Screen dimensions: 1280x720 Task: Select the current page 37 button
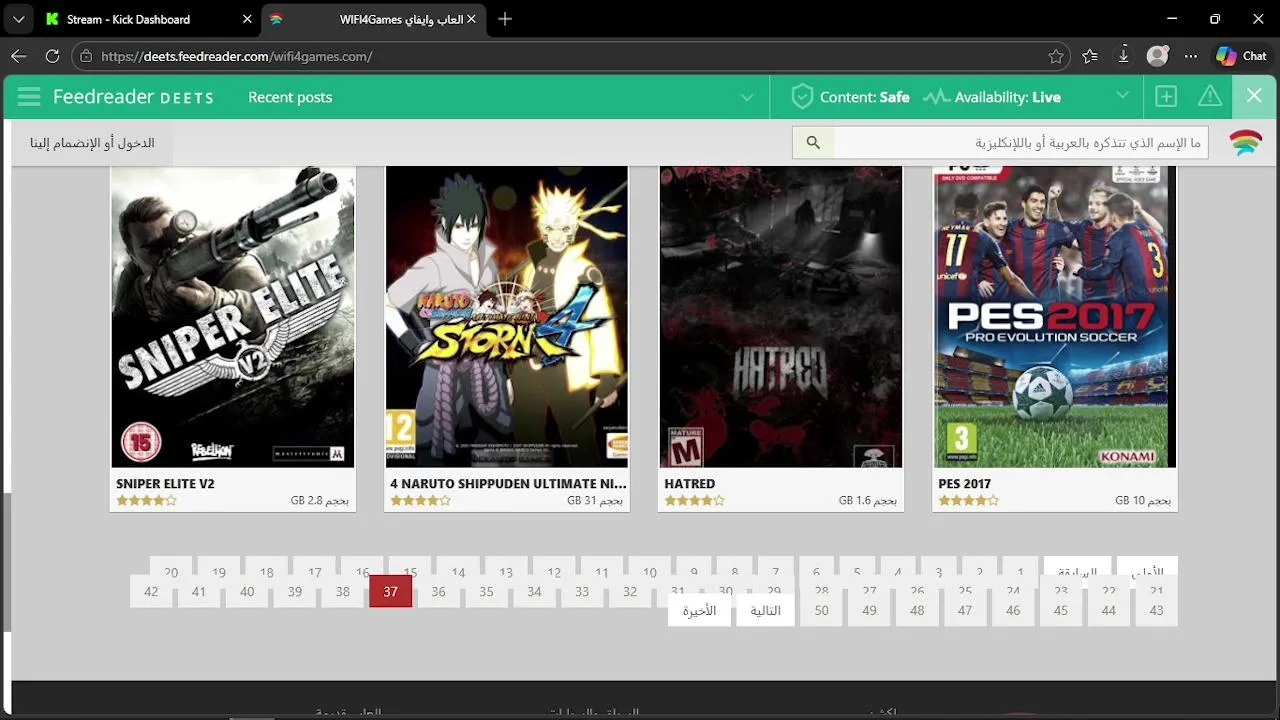[390, 591]
